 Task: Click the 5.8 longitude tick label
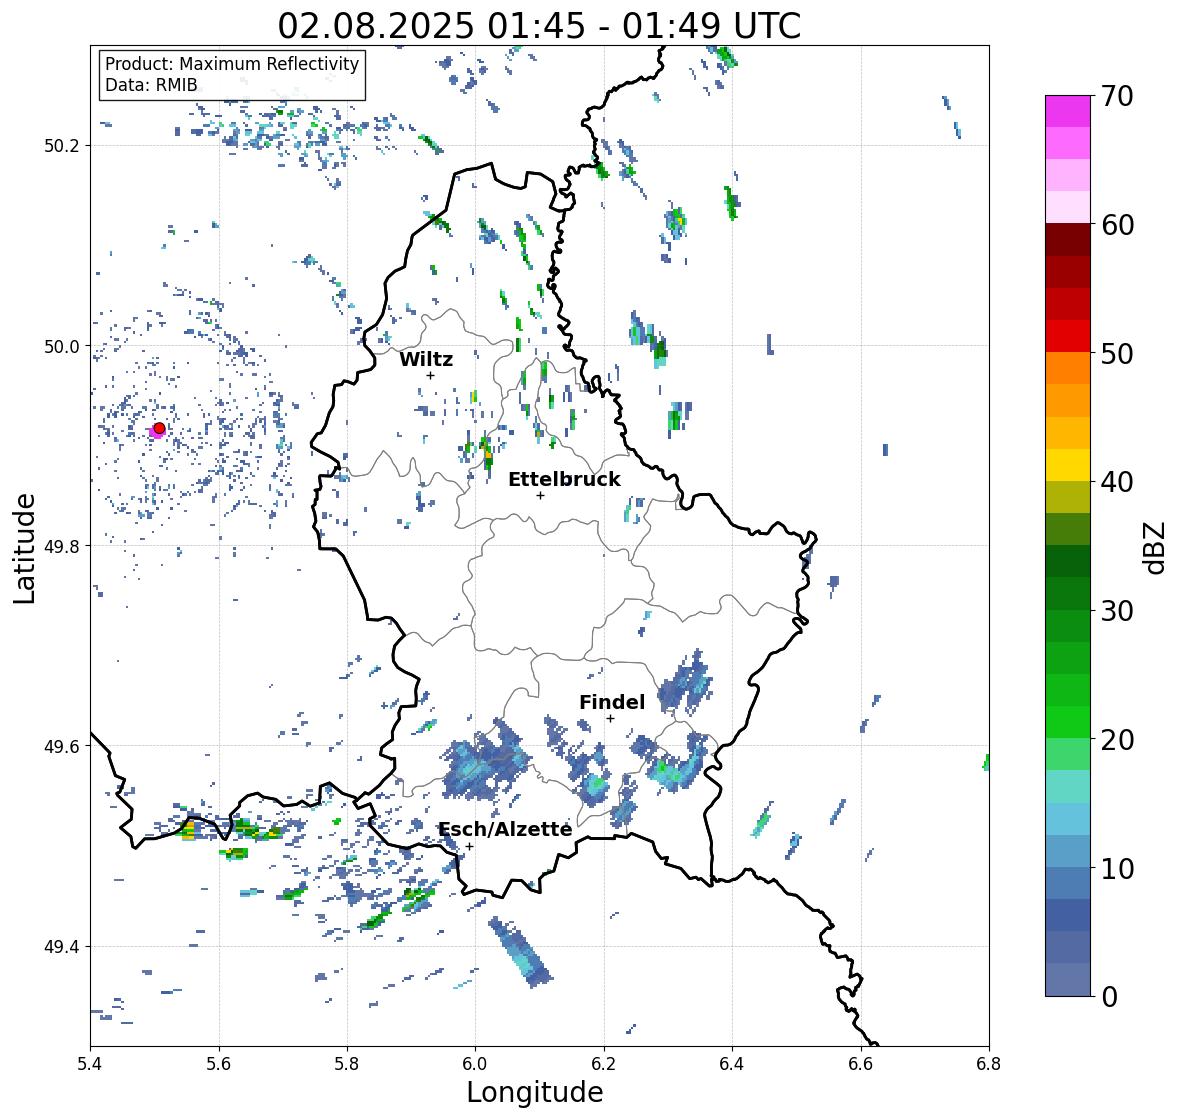click(x=347, y=1063)
